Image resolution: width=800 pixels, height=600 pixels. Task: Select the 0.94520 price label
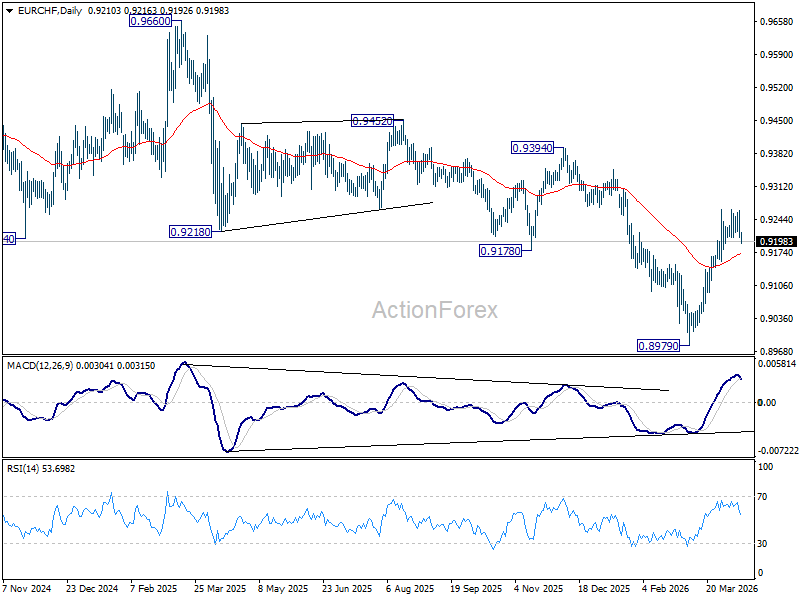click(372, 121)
